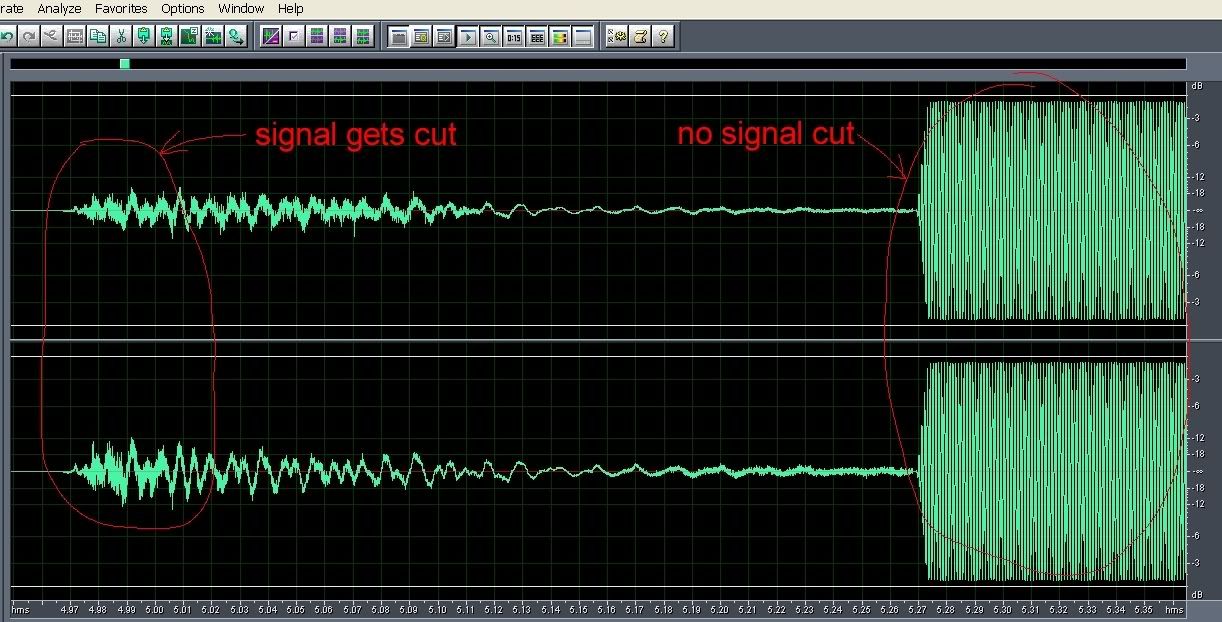
Task: Click the green marker on the position bar
Action: click(125, 64)
